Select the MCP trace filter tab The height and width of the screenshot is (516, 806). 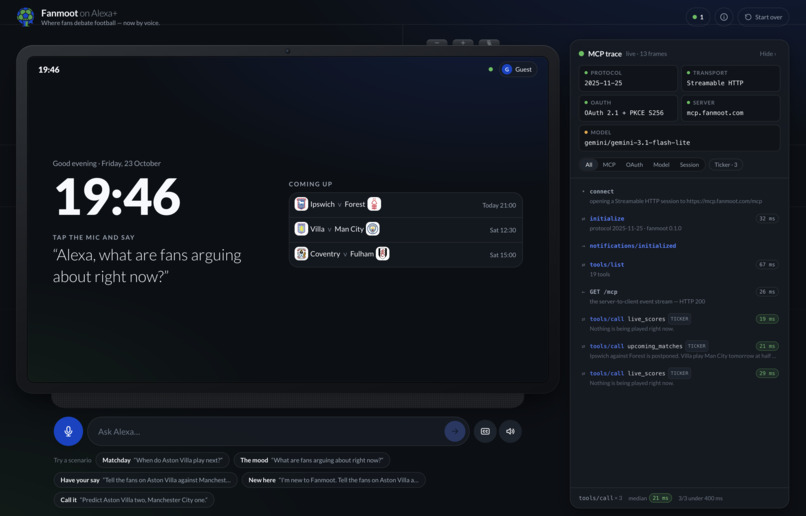(609, 164)
